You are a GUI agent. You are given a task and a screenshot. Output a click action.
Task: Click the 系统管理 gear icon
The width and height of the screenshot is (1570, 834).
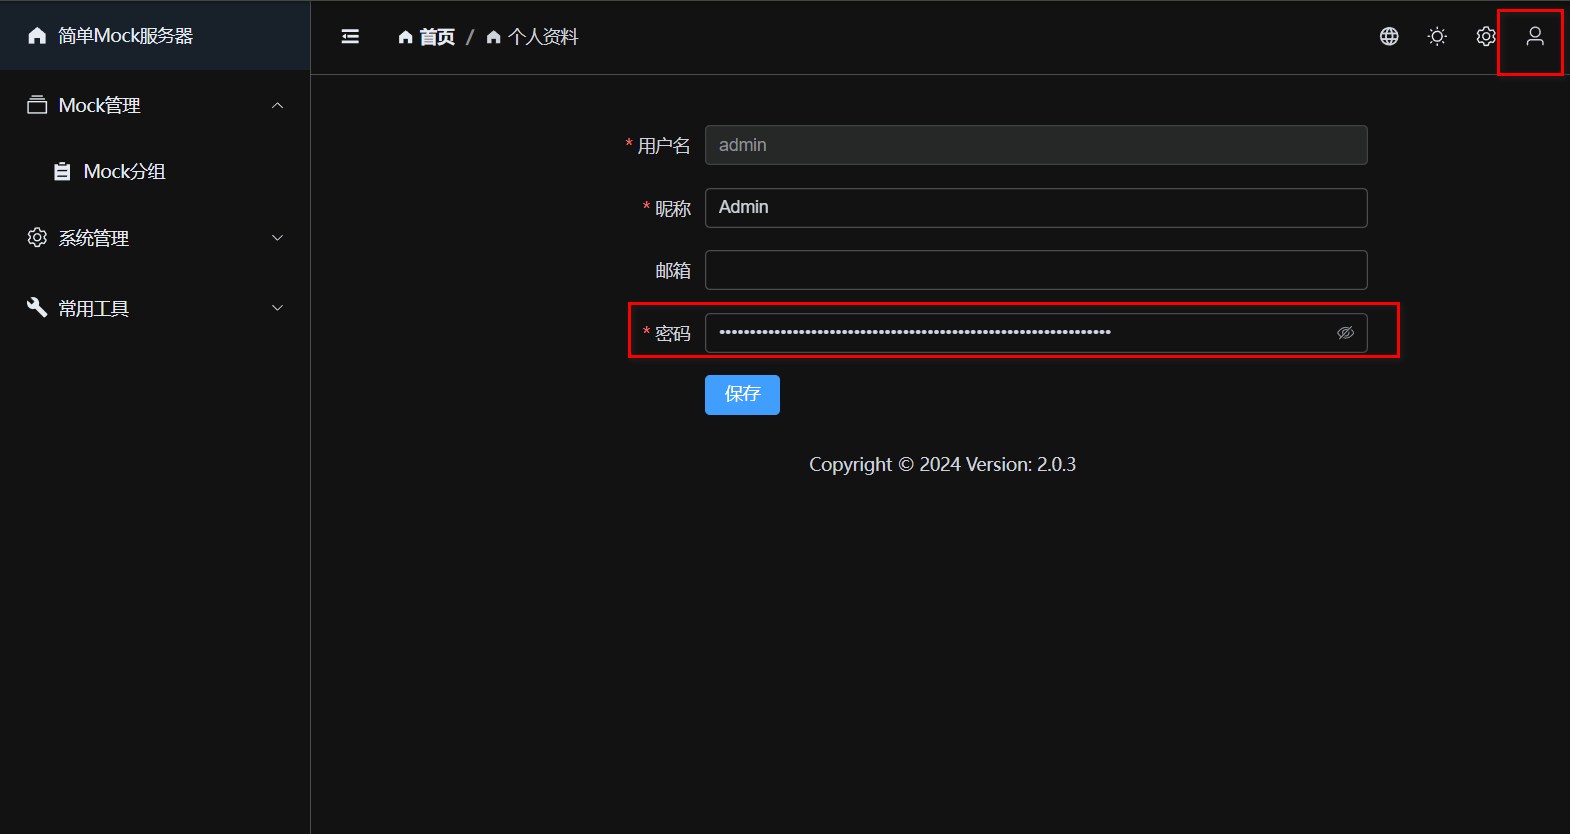(37, 238)
